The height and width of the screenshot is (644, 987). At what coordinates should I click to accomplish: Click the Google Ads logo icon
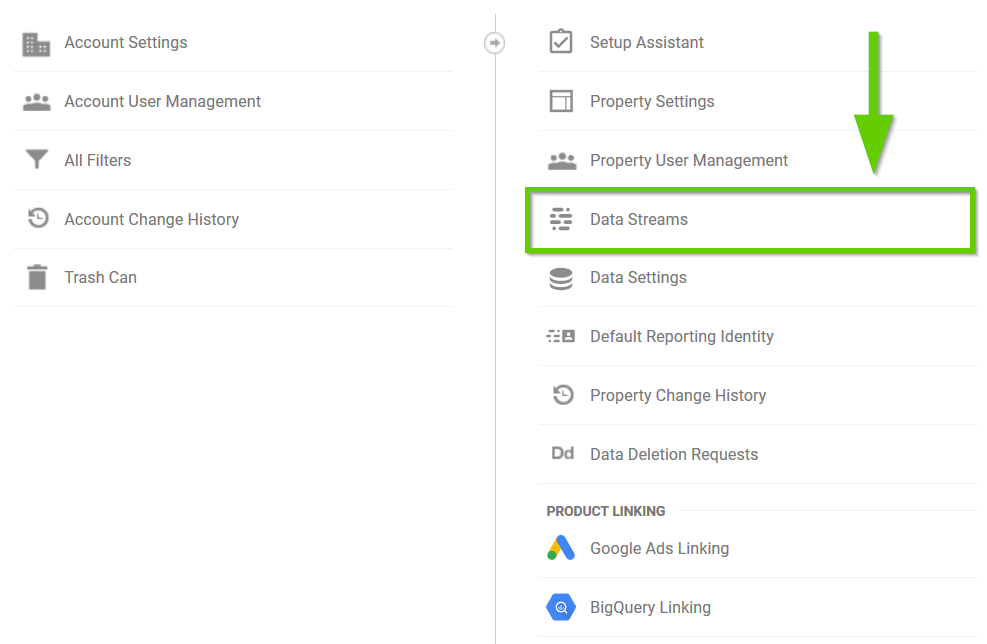(561, 548)
